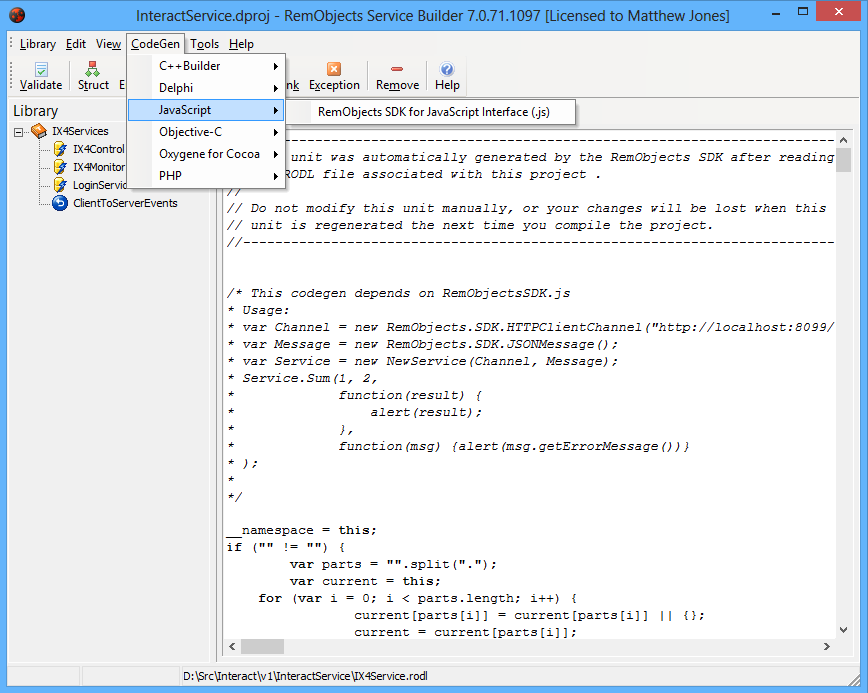Expand the PHP submenu arrow

point(275,177)
